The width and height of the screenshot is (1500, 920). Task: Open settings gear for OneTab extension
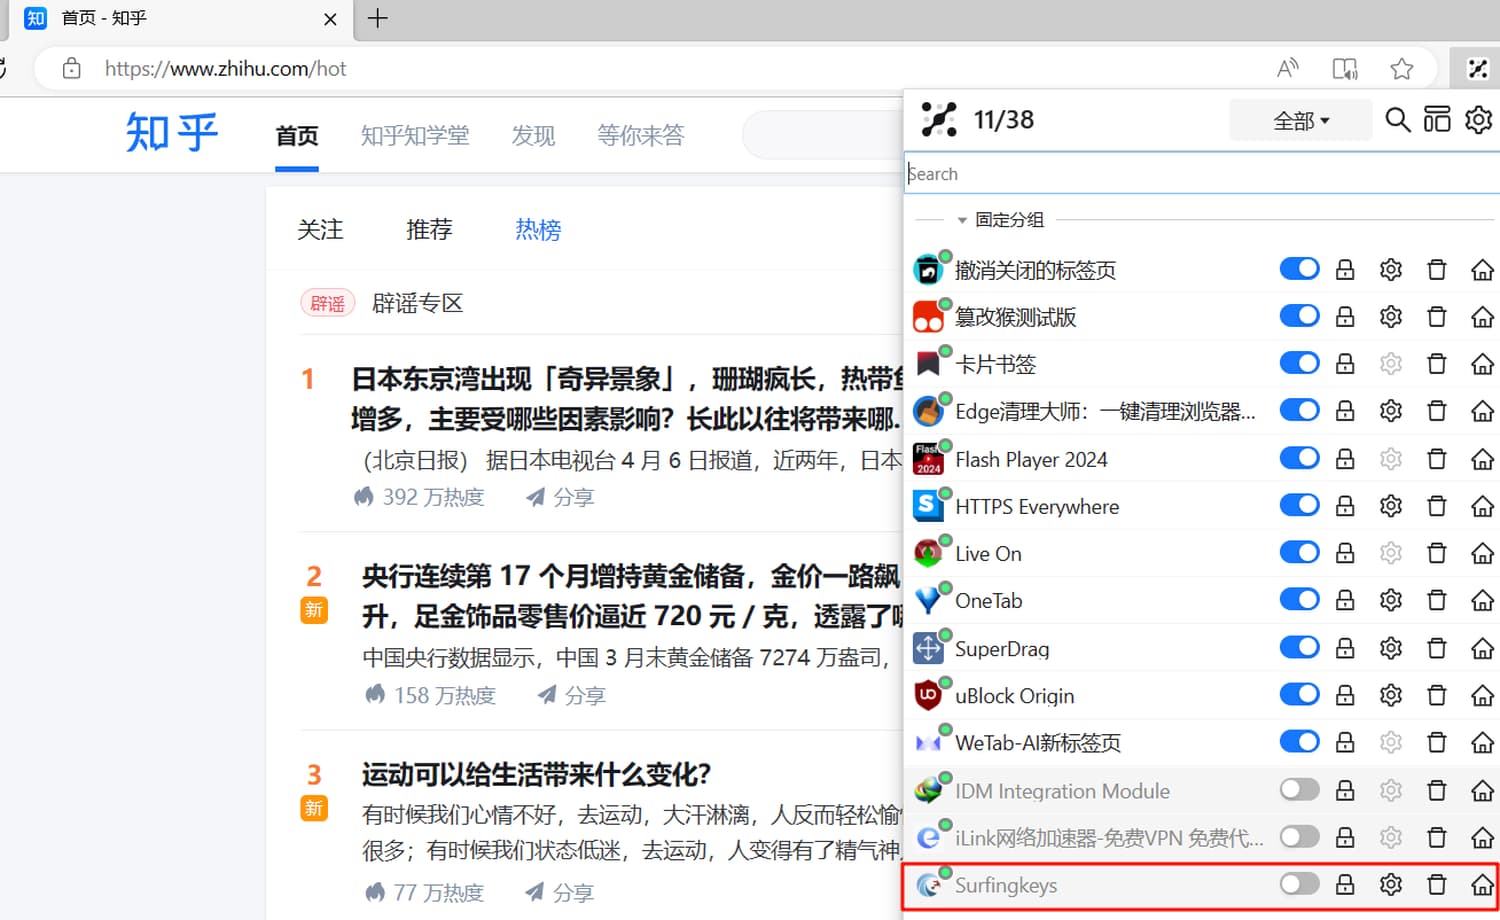(1390, 600)
